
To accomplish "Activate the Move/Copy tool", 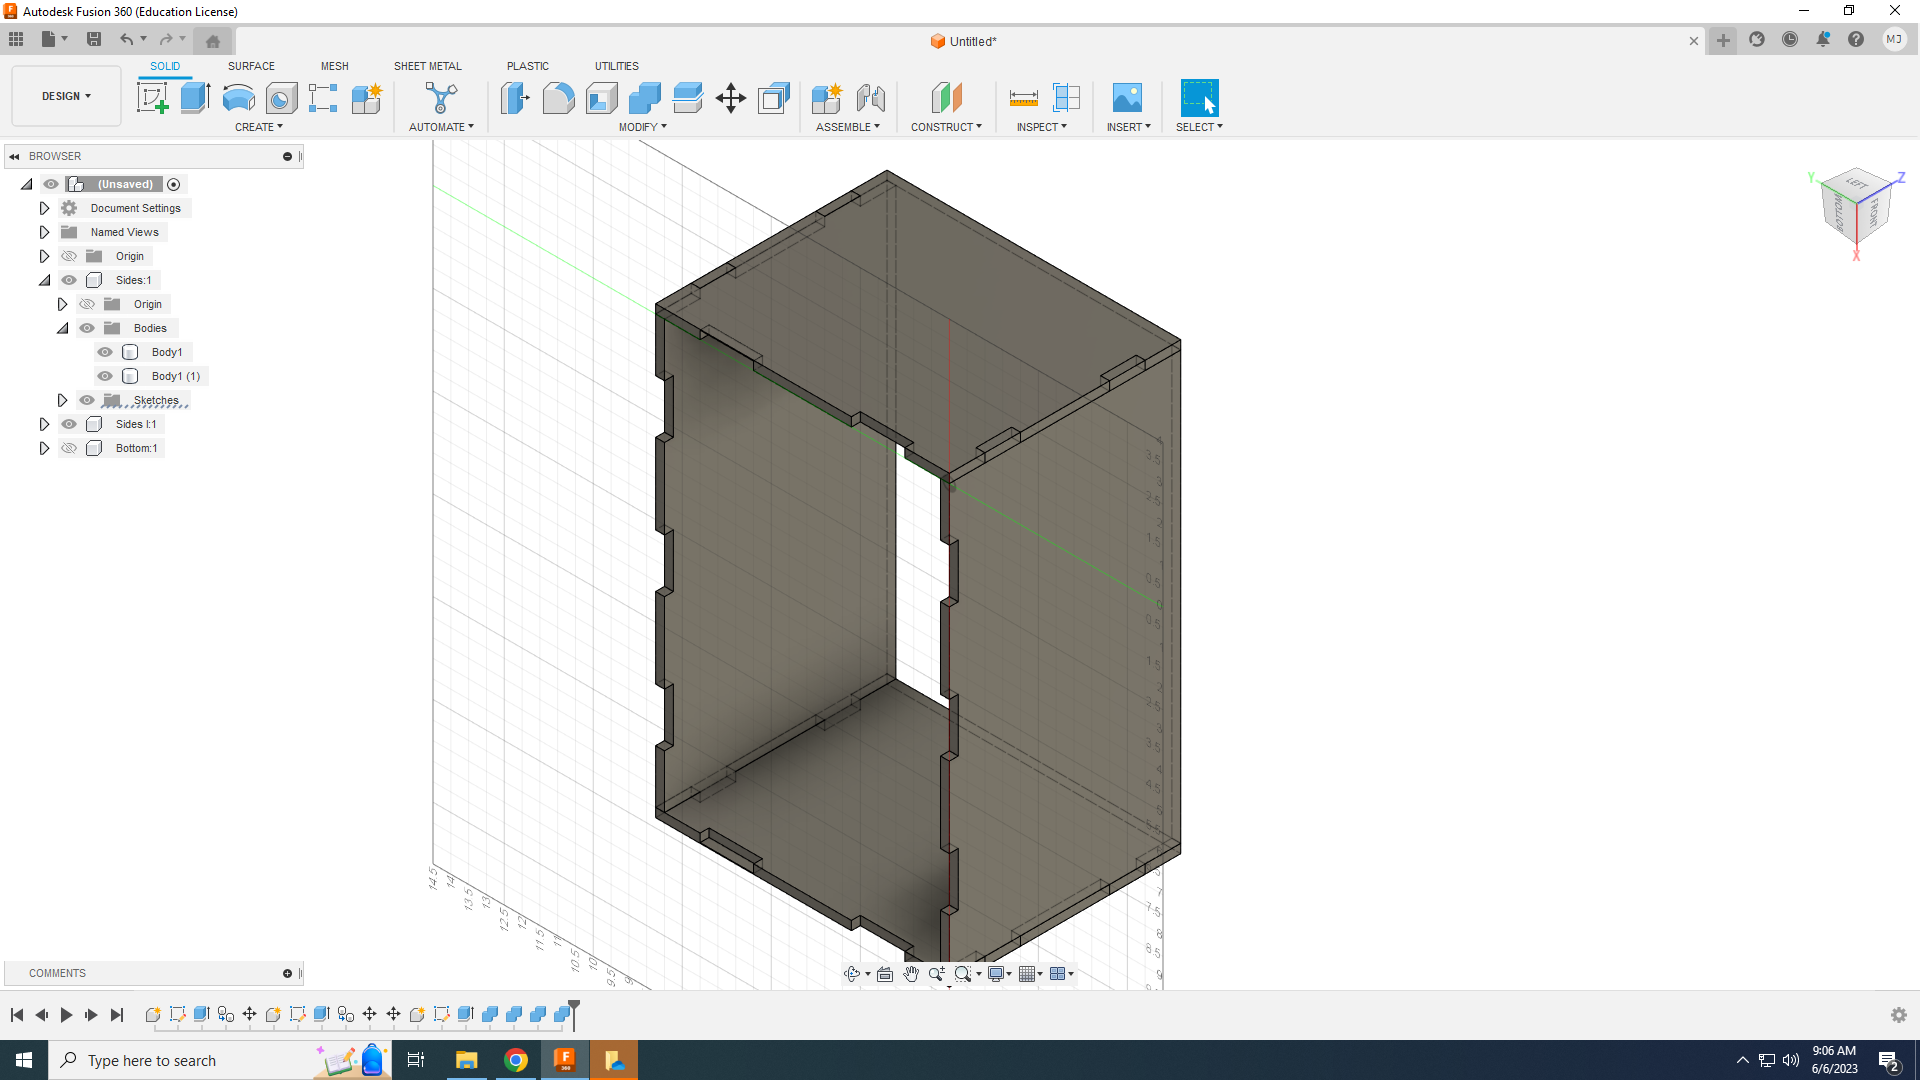I will tap(731, 98).
